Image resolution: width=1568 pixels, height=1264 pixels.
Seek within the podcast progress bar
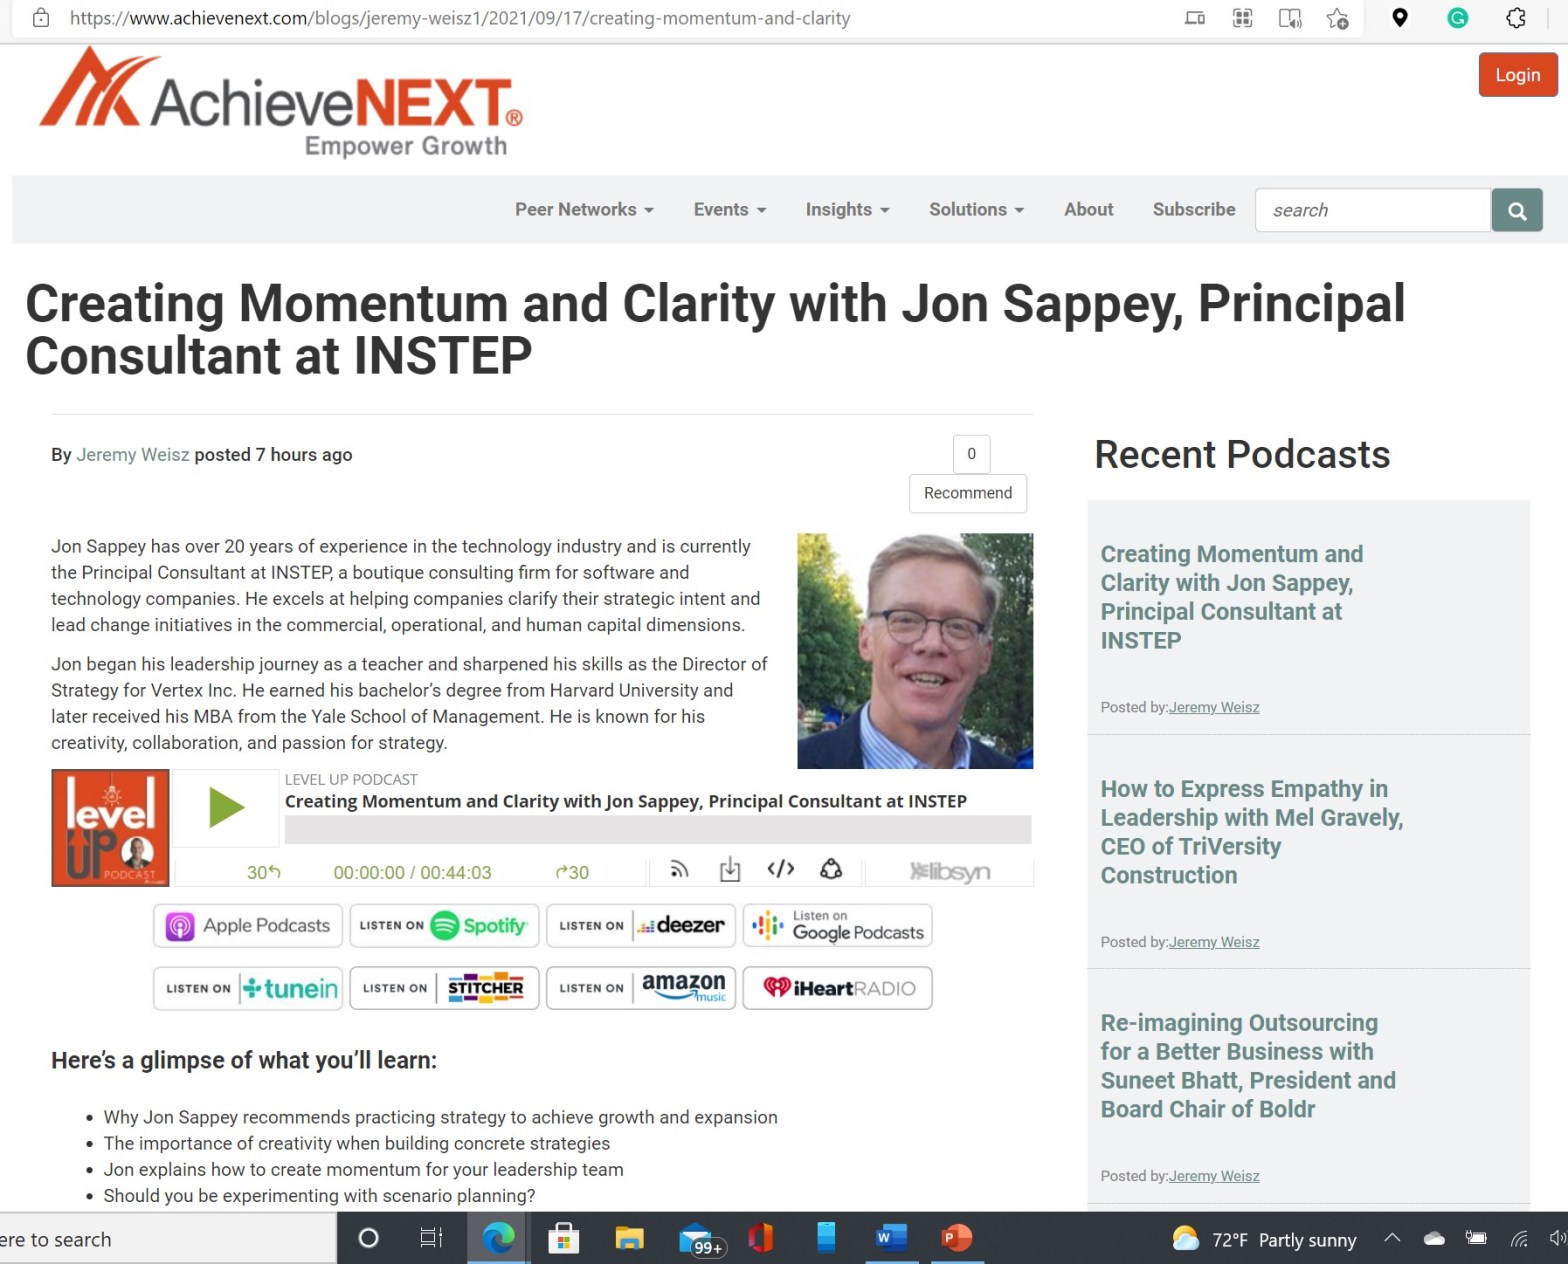pos(657,830)
